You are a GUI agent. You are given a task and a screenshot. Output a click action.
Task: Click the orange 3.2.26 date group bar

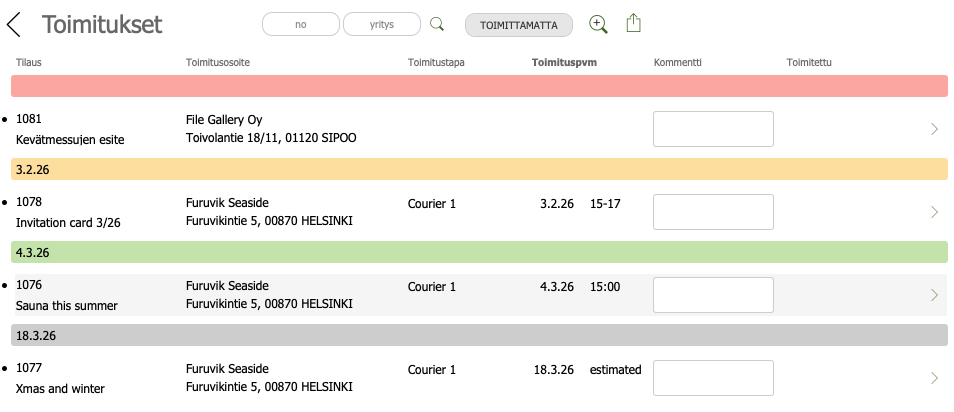coord(478,169)
